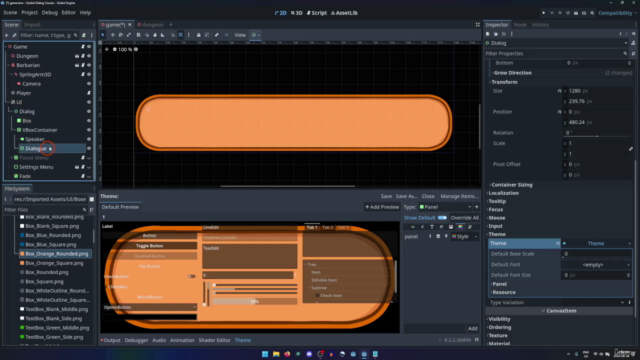Open script icon on Game node

coord(83,47)
